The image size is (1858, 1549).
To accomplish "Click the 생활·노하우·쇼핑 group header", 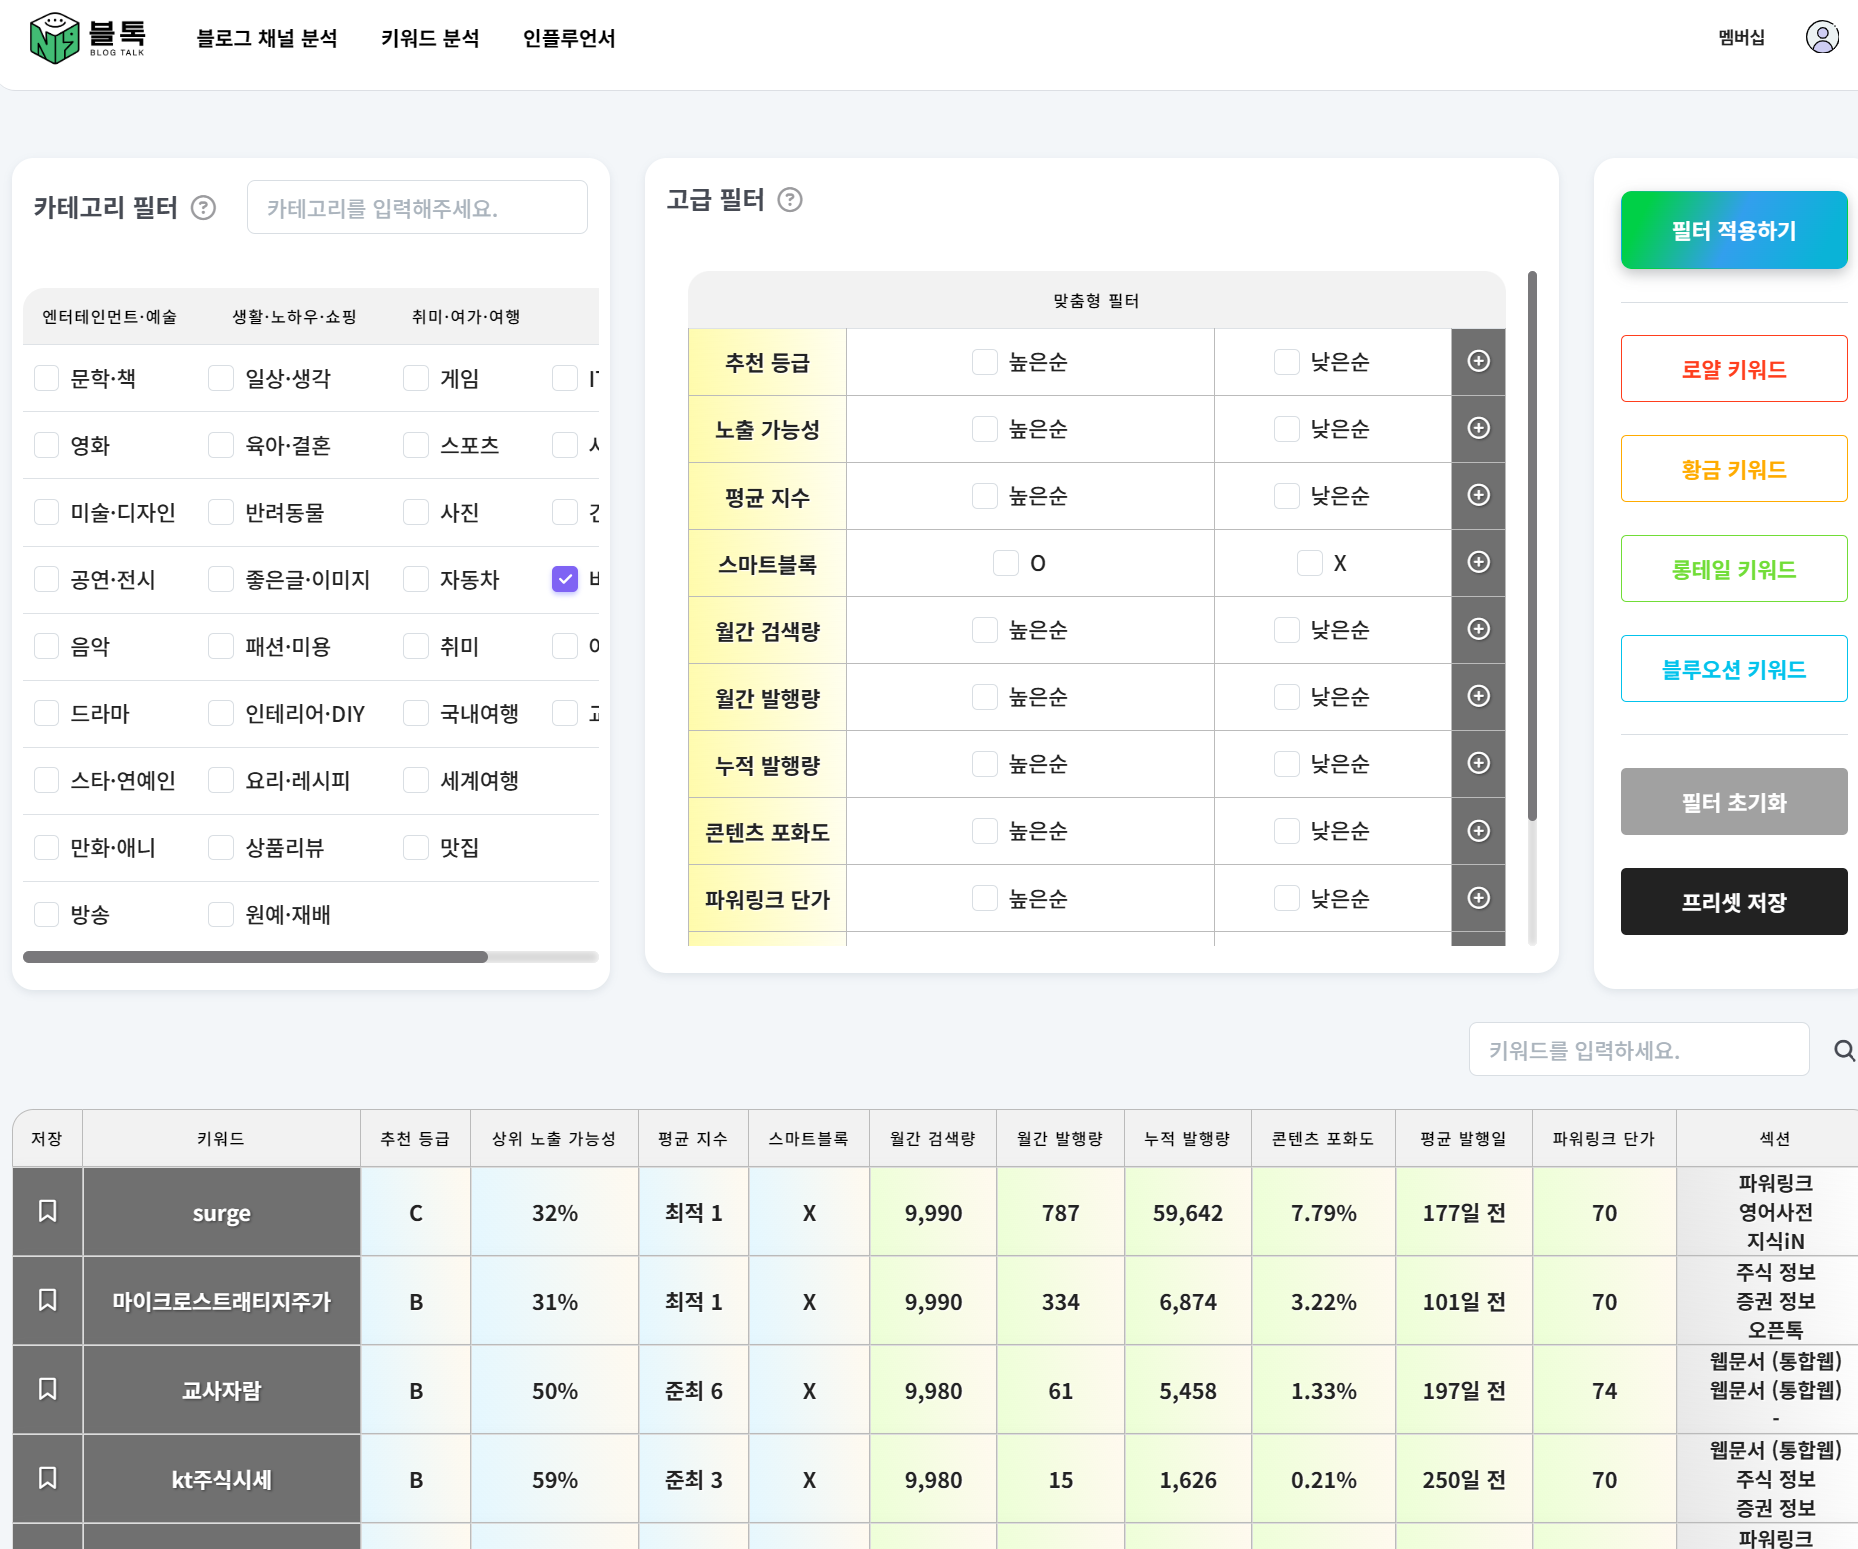I will pos(294,317).
